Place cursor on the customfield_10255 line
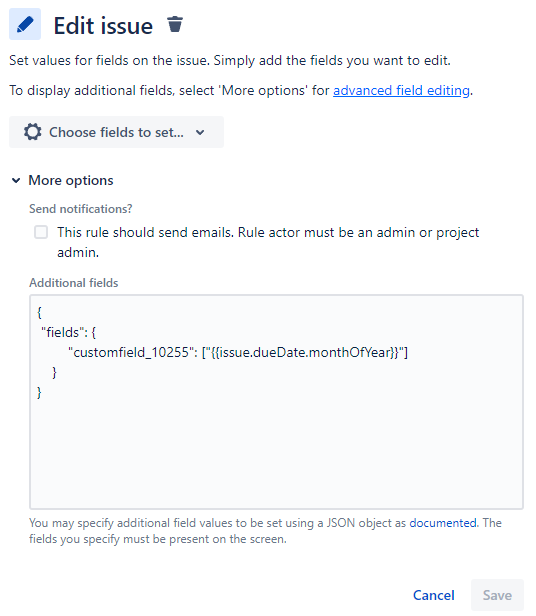The width and height of the screenshot is (536, 616). pos(238,352)
